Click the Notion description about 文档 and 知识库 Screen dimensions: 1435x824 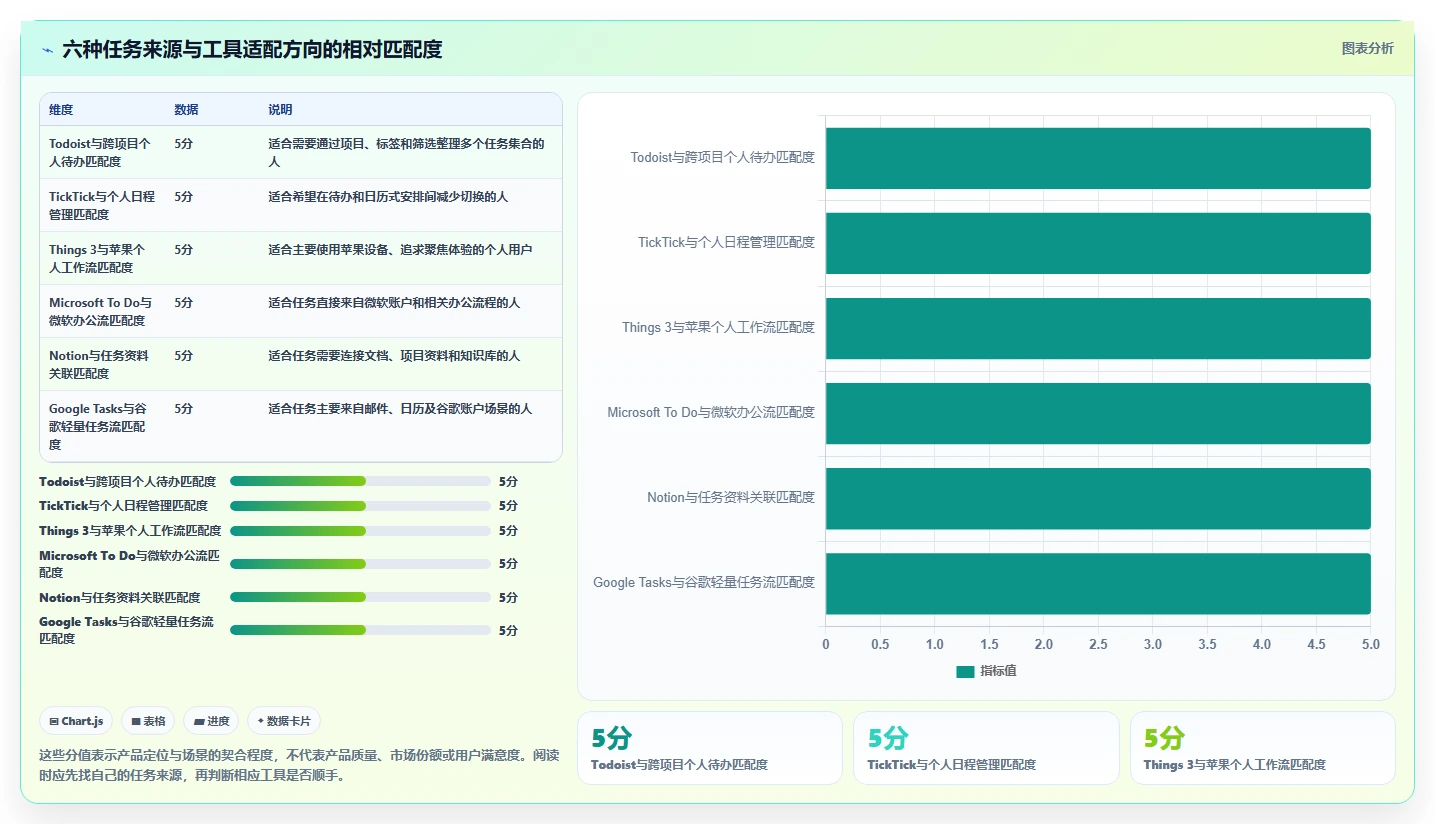pos(394,356)
